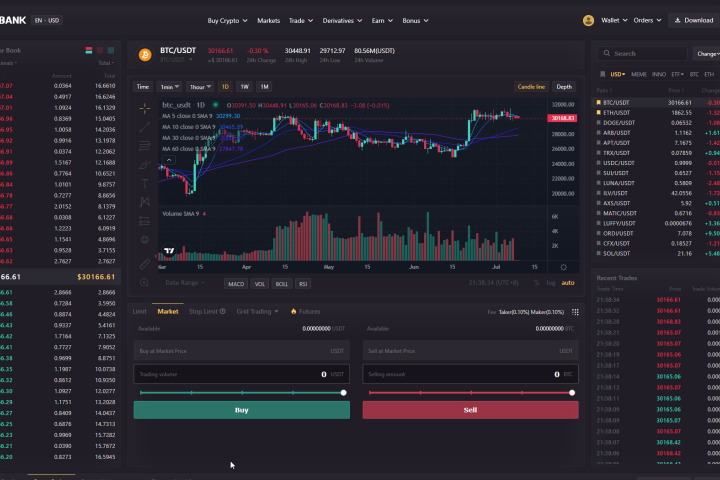
Task: Collapse the indicator legend arrow
Action: tap(169, 160)
